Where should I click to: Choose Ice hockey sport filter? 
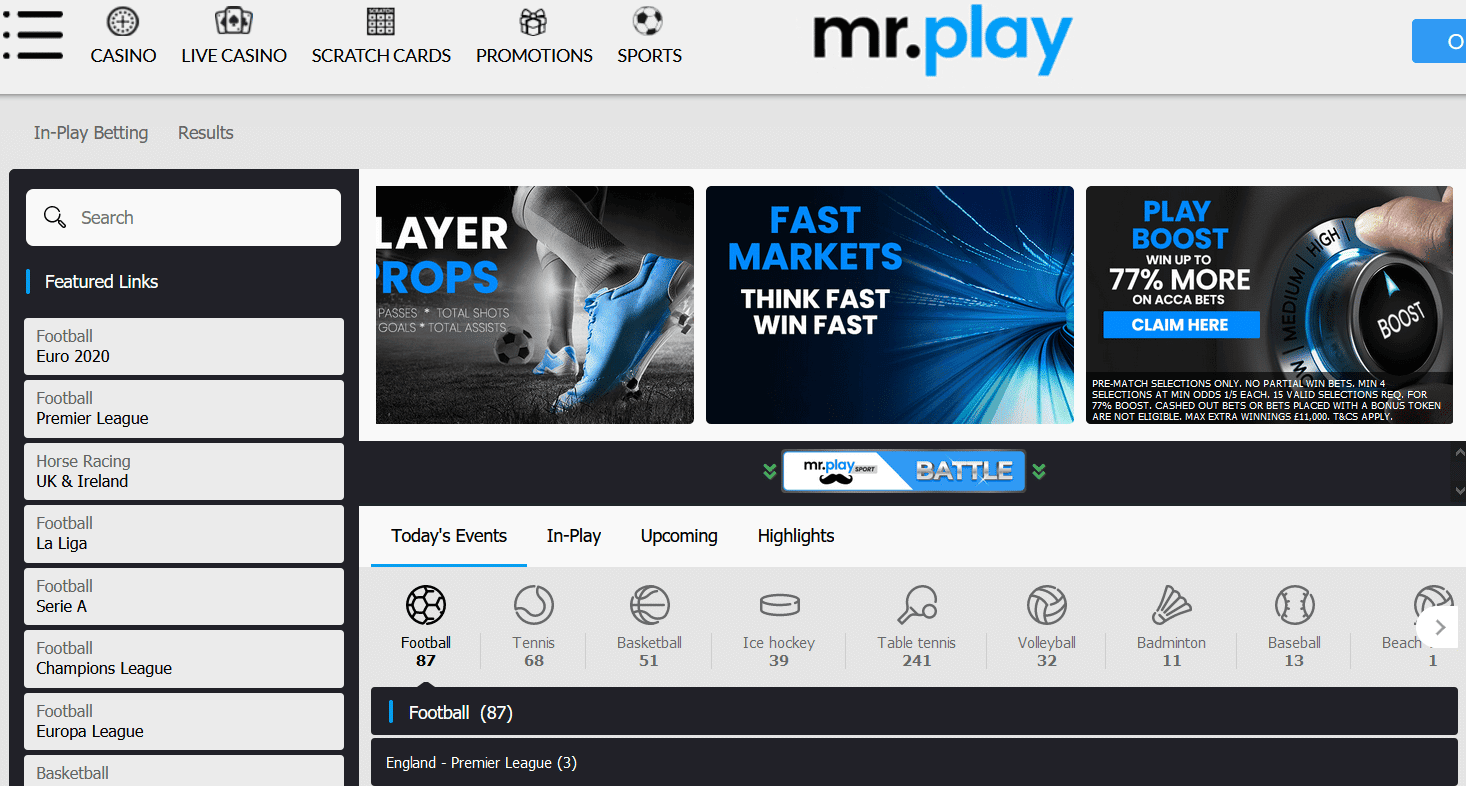pyautogui.click(x=779, y=606)
